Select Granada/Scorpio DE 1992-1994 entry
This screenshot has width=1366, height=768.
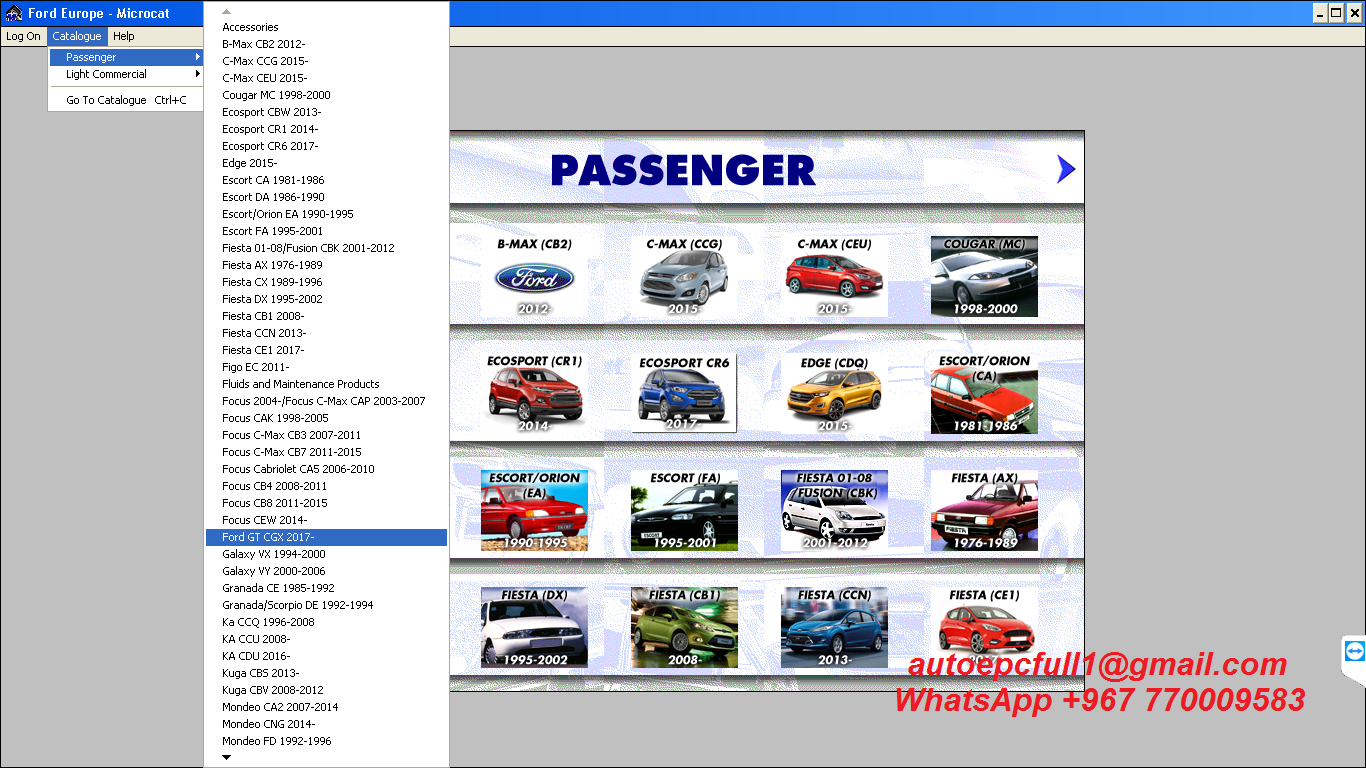coord(326,605)
